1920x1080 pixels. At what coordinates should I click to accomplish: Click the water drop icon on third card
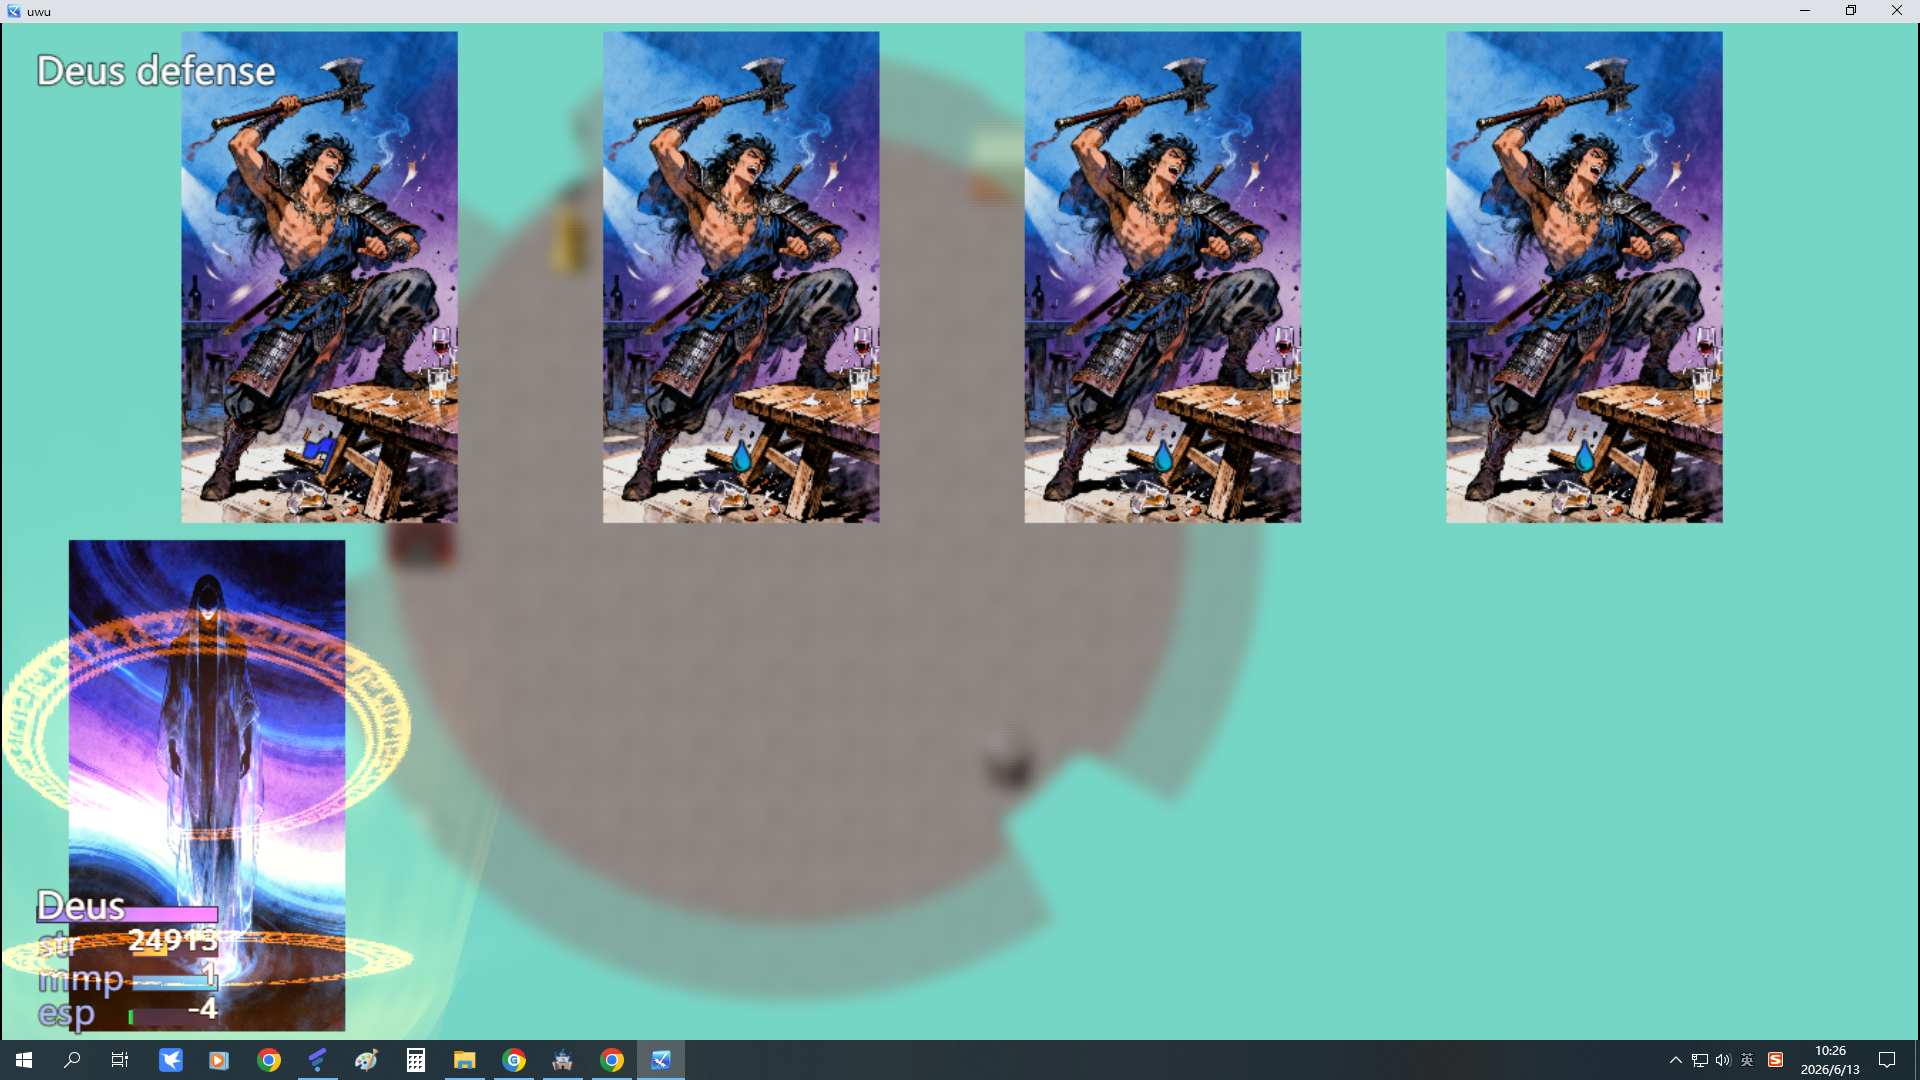1163,457
